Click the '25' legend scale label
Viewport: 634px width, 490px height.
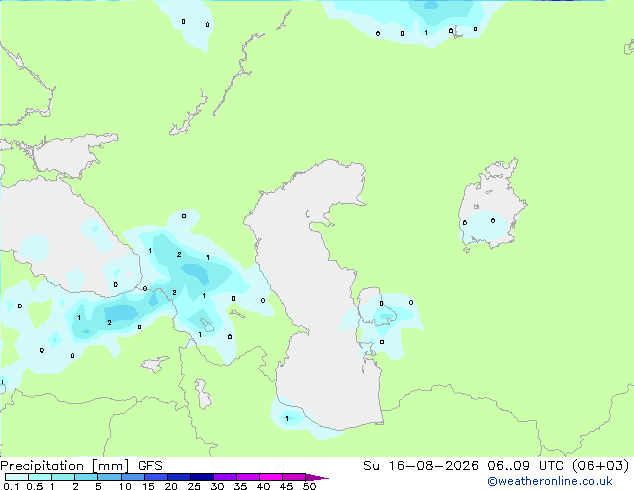tap(194, 486)
